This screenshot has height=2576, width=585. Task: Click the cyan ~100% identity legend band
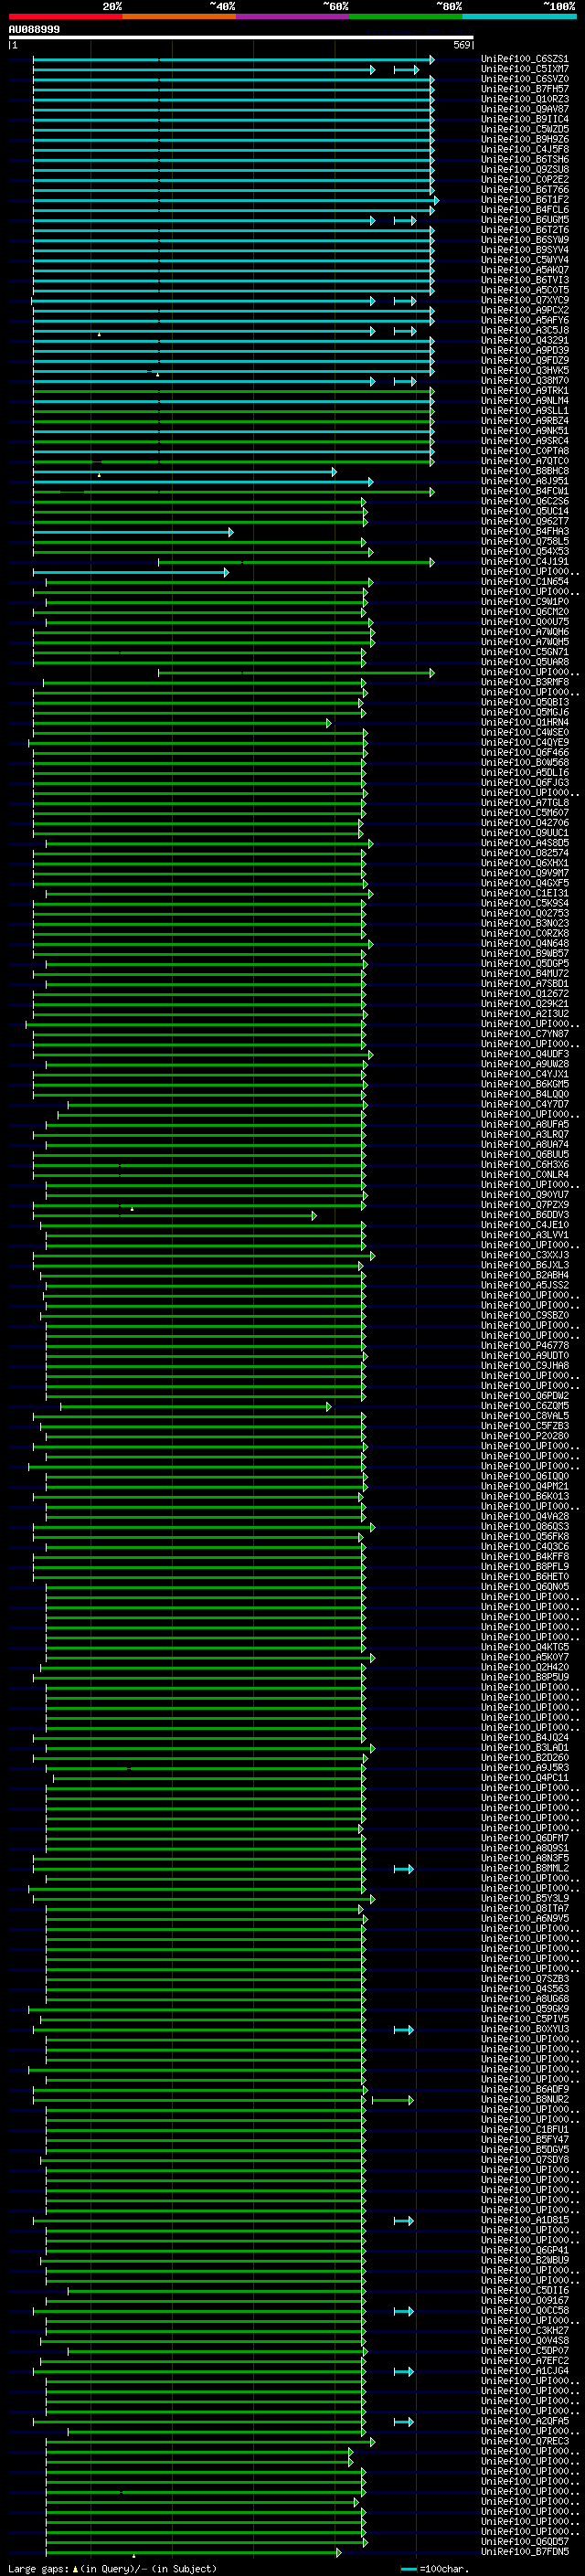point(520,16)
